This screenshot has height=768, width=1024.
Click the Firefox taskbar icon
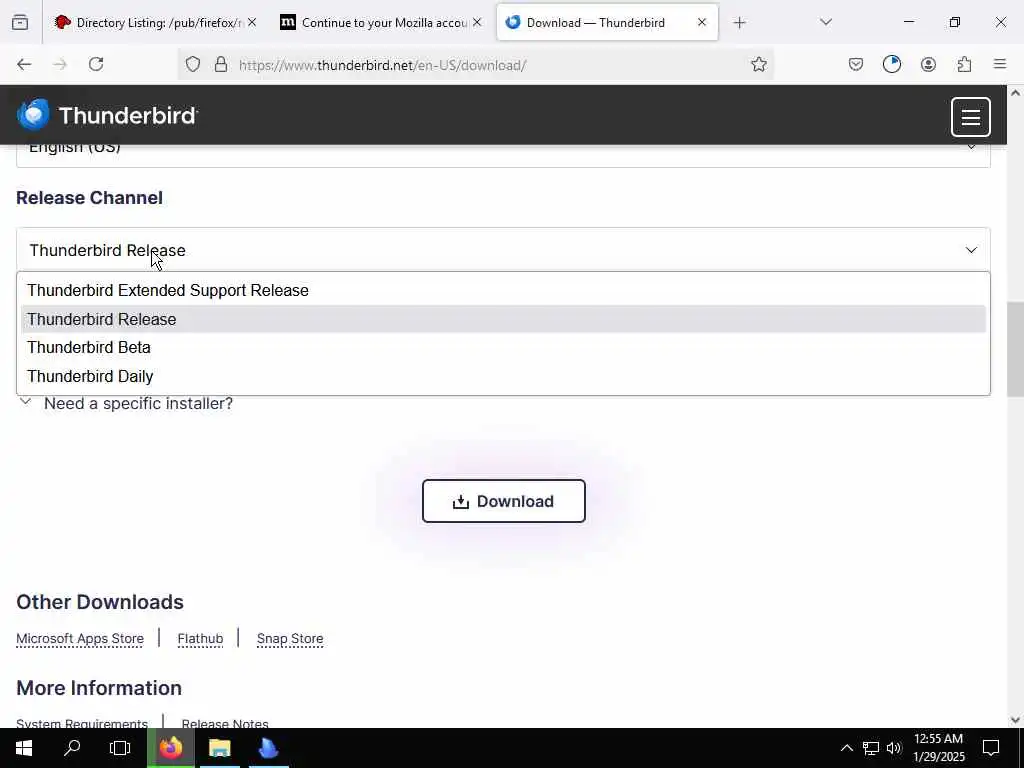[x=170, y=748]
